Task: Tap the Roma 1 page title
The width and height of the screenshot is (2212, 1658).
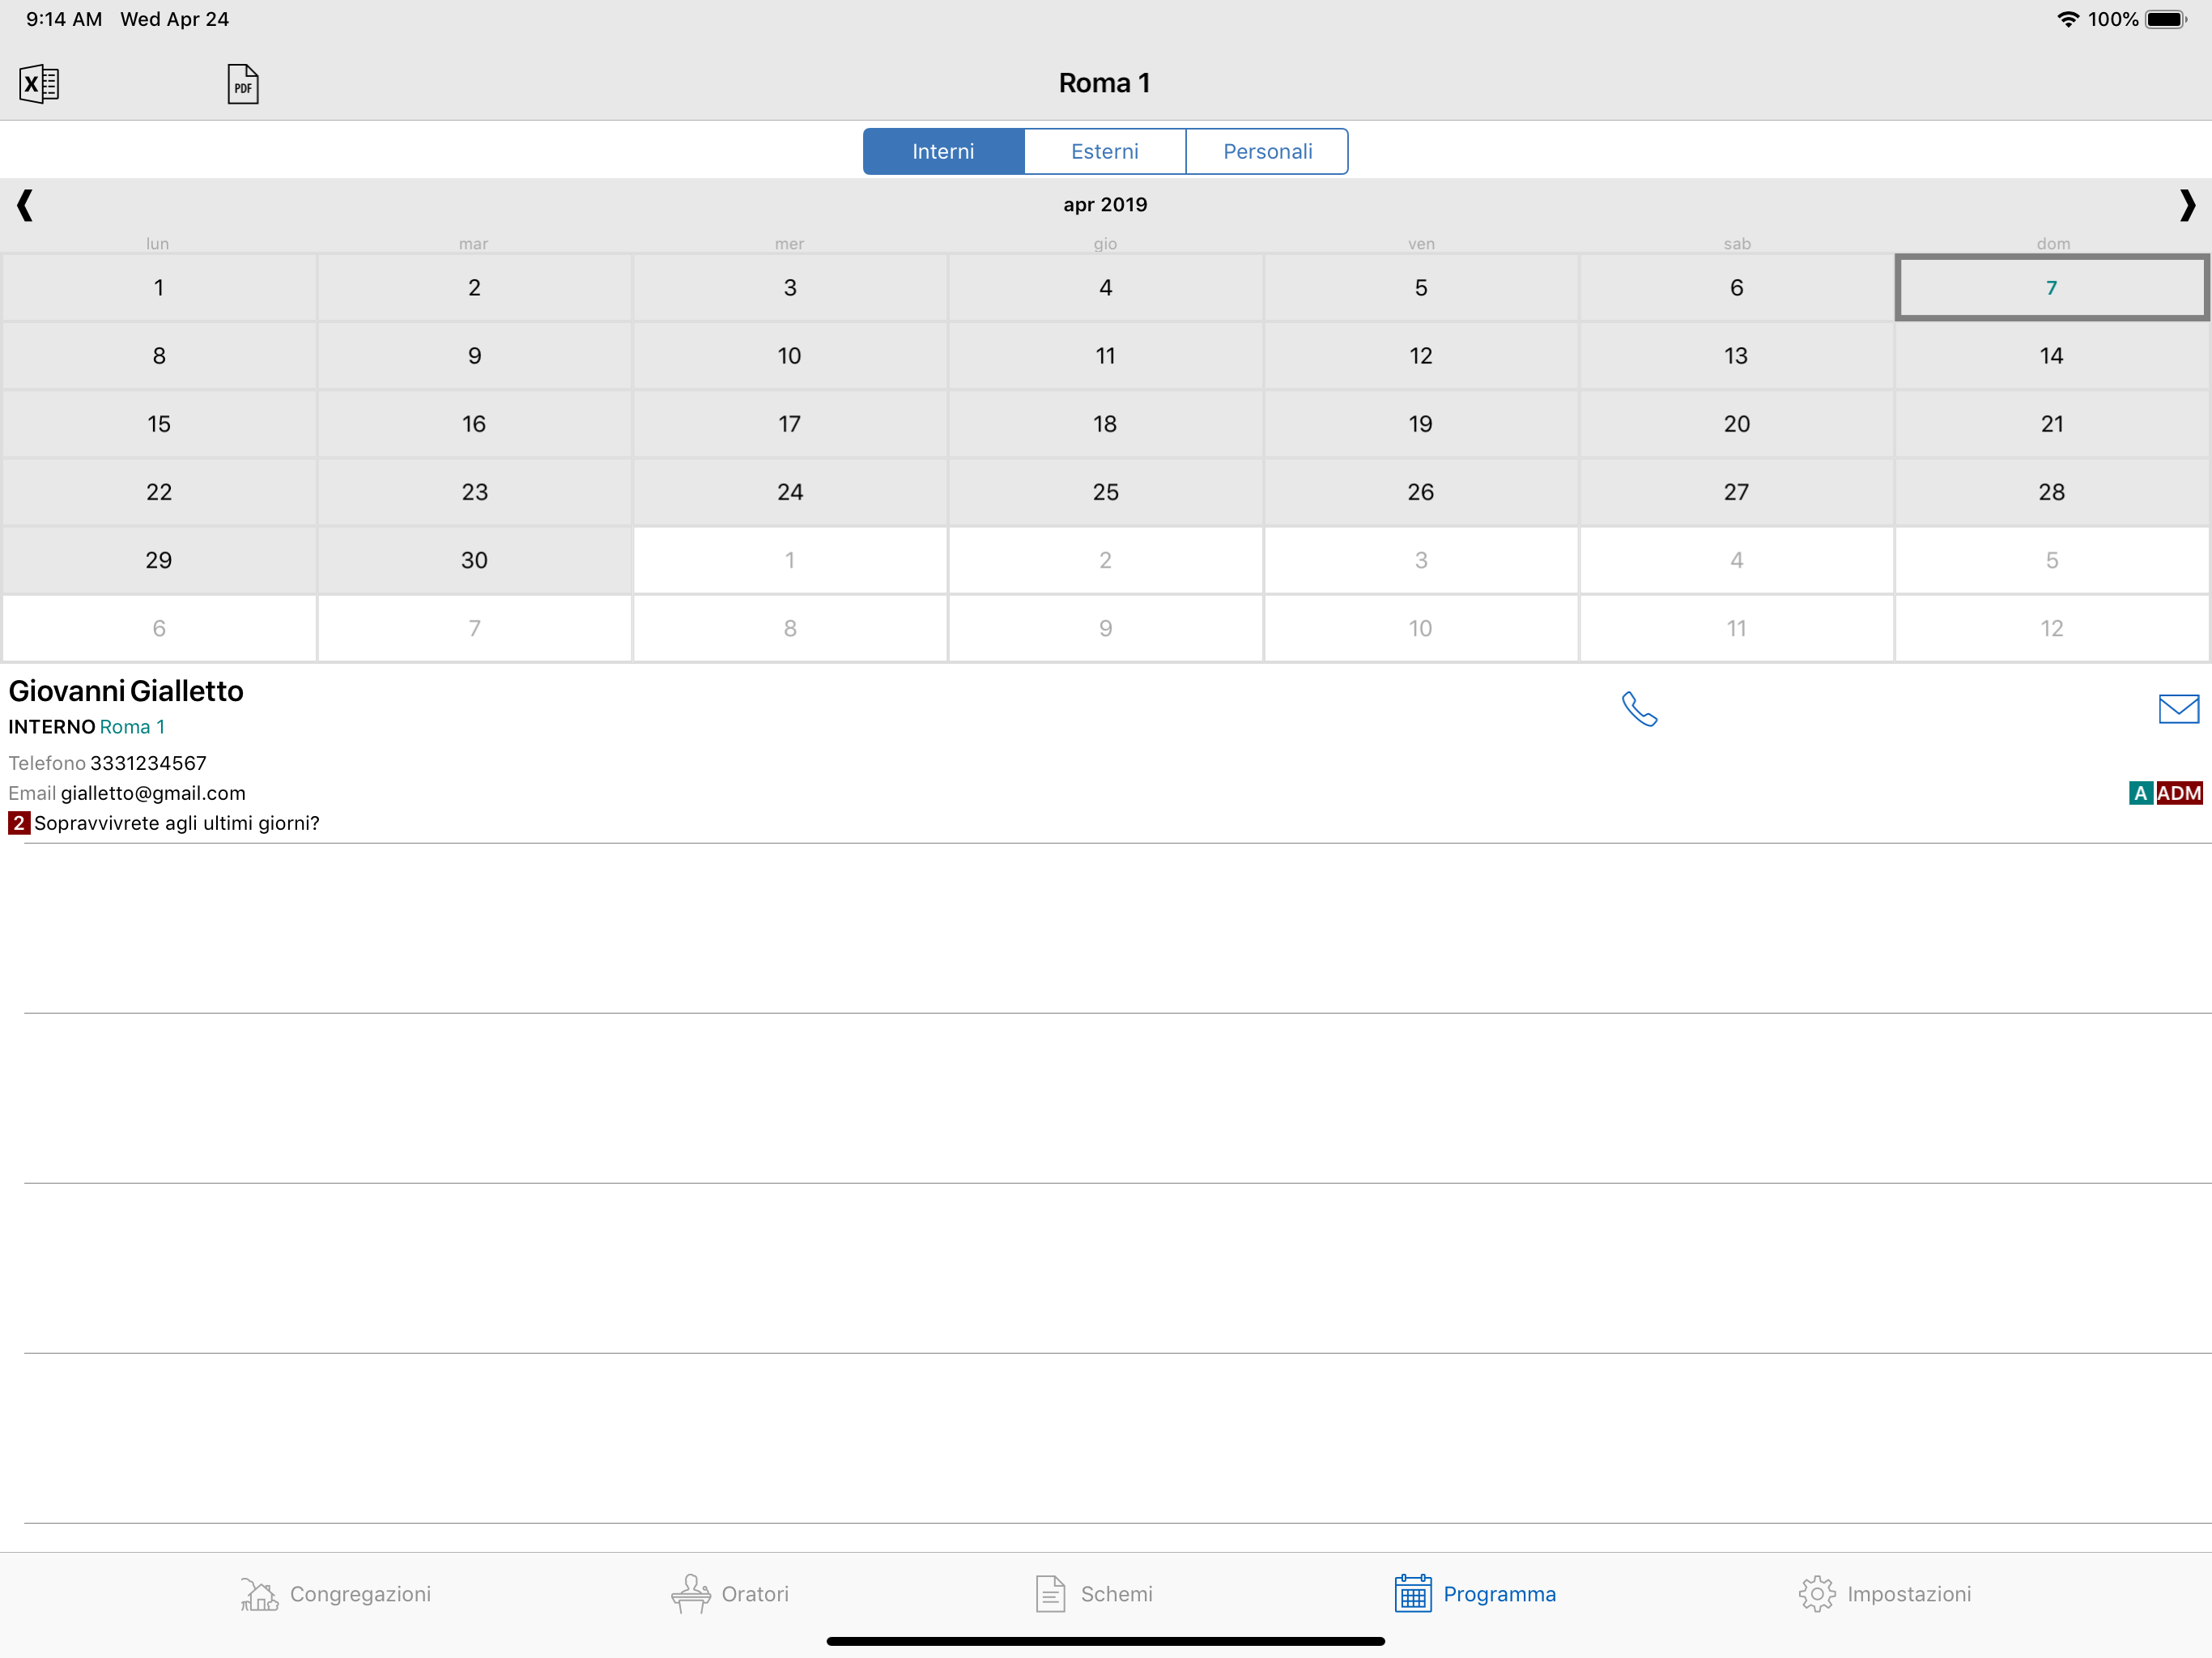Action: pos(1105,83)
